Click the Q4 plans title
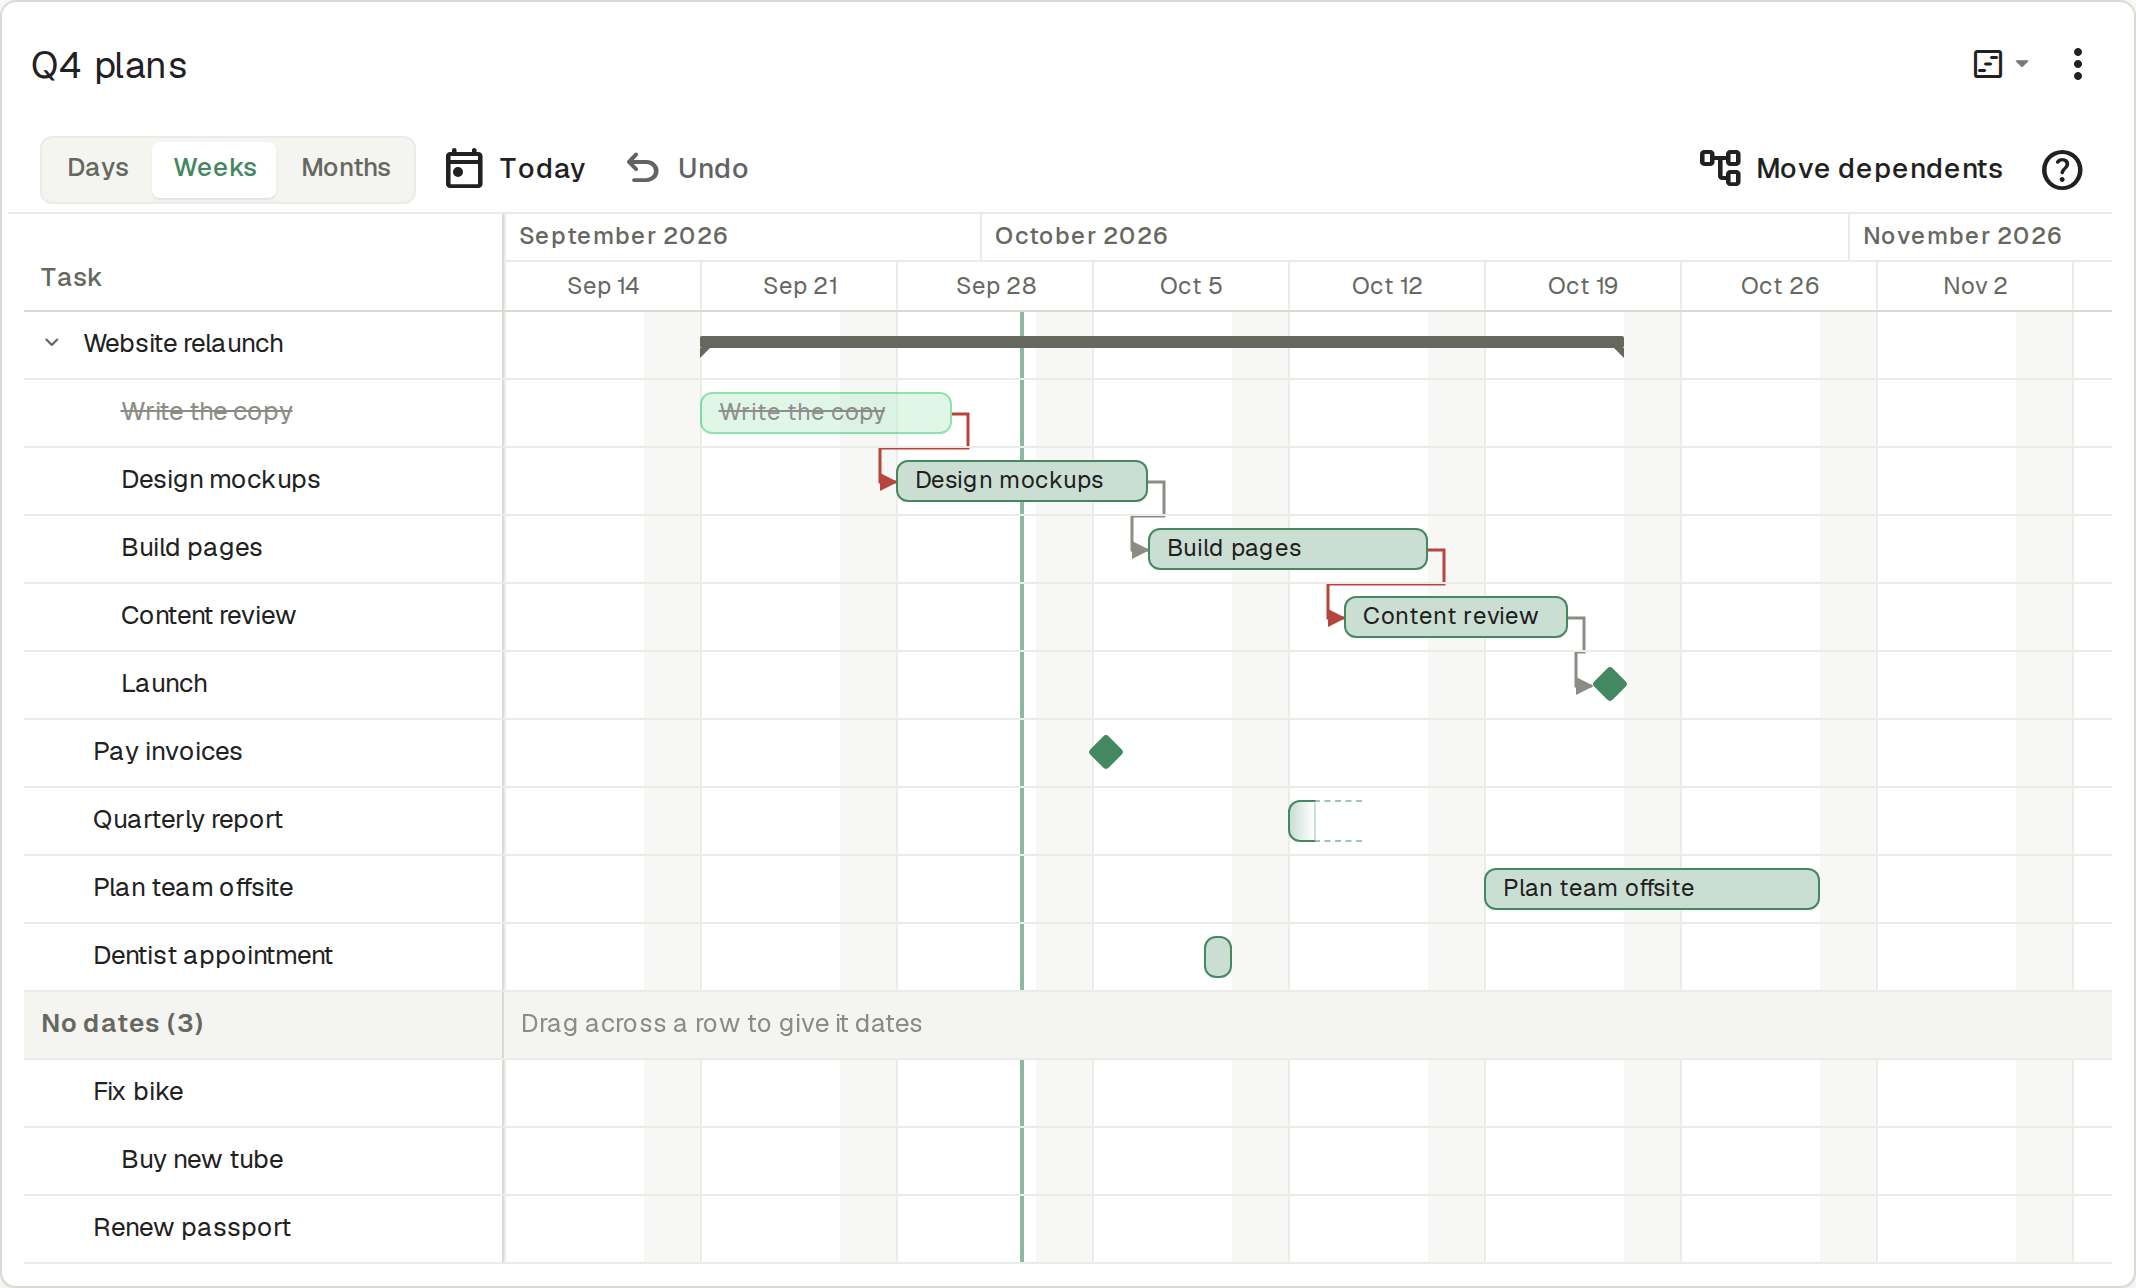Viewport: 2136px width, 1288px height. tap(109, 66)
